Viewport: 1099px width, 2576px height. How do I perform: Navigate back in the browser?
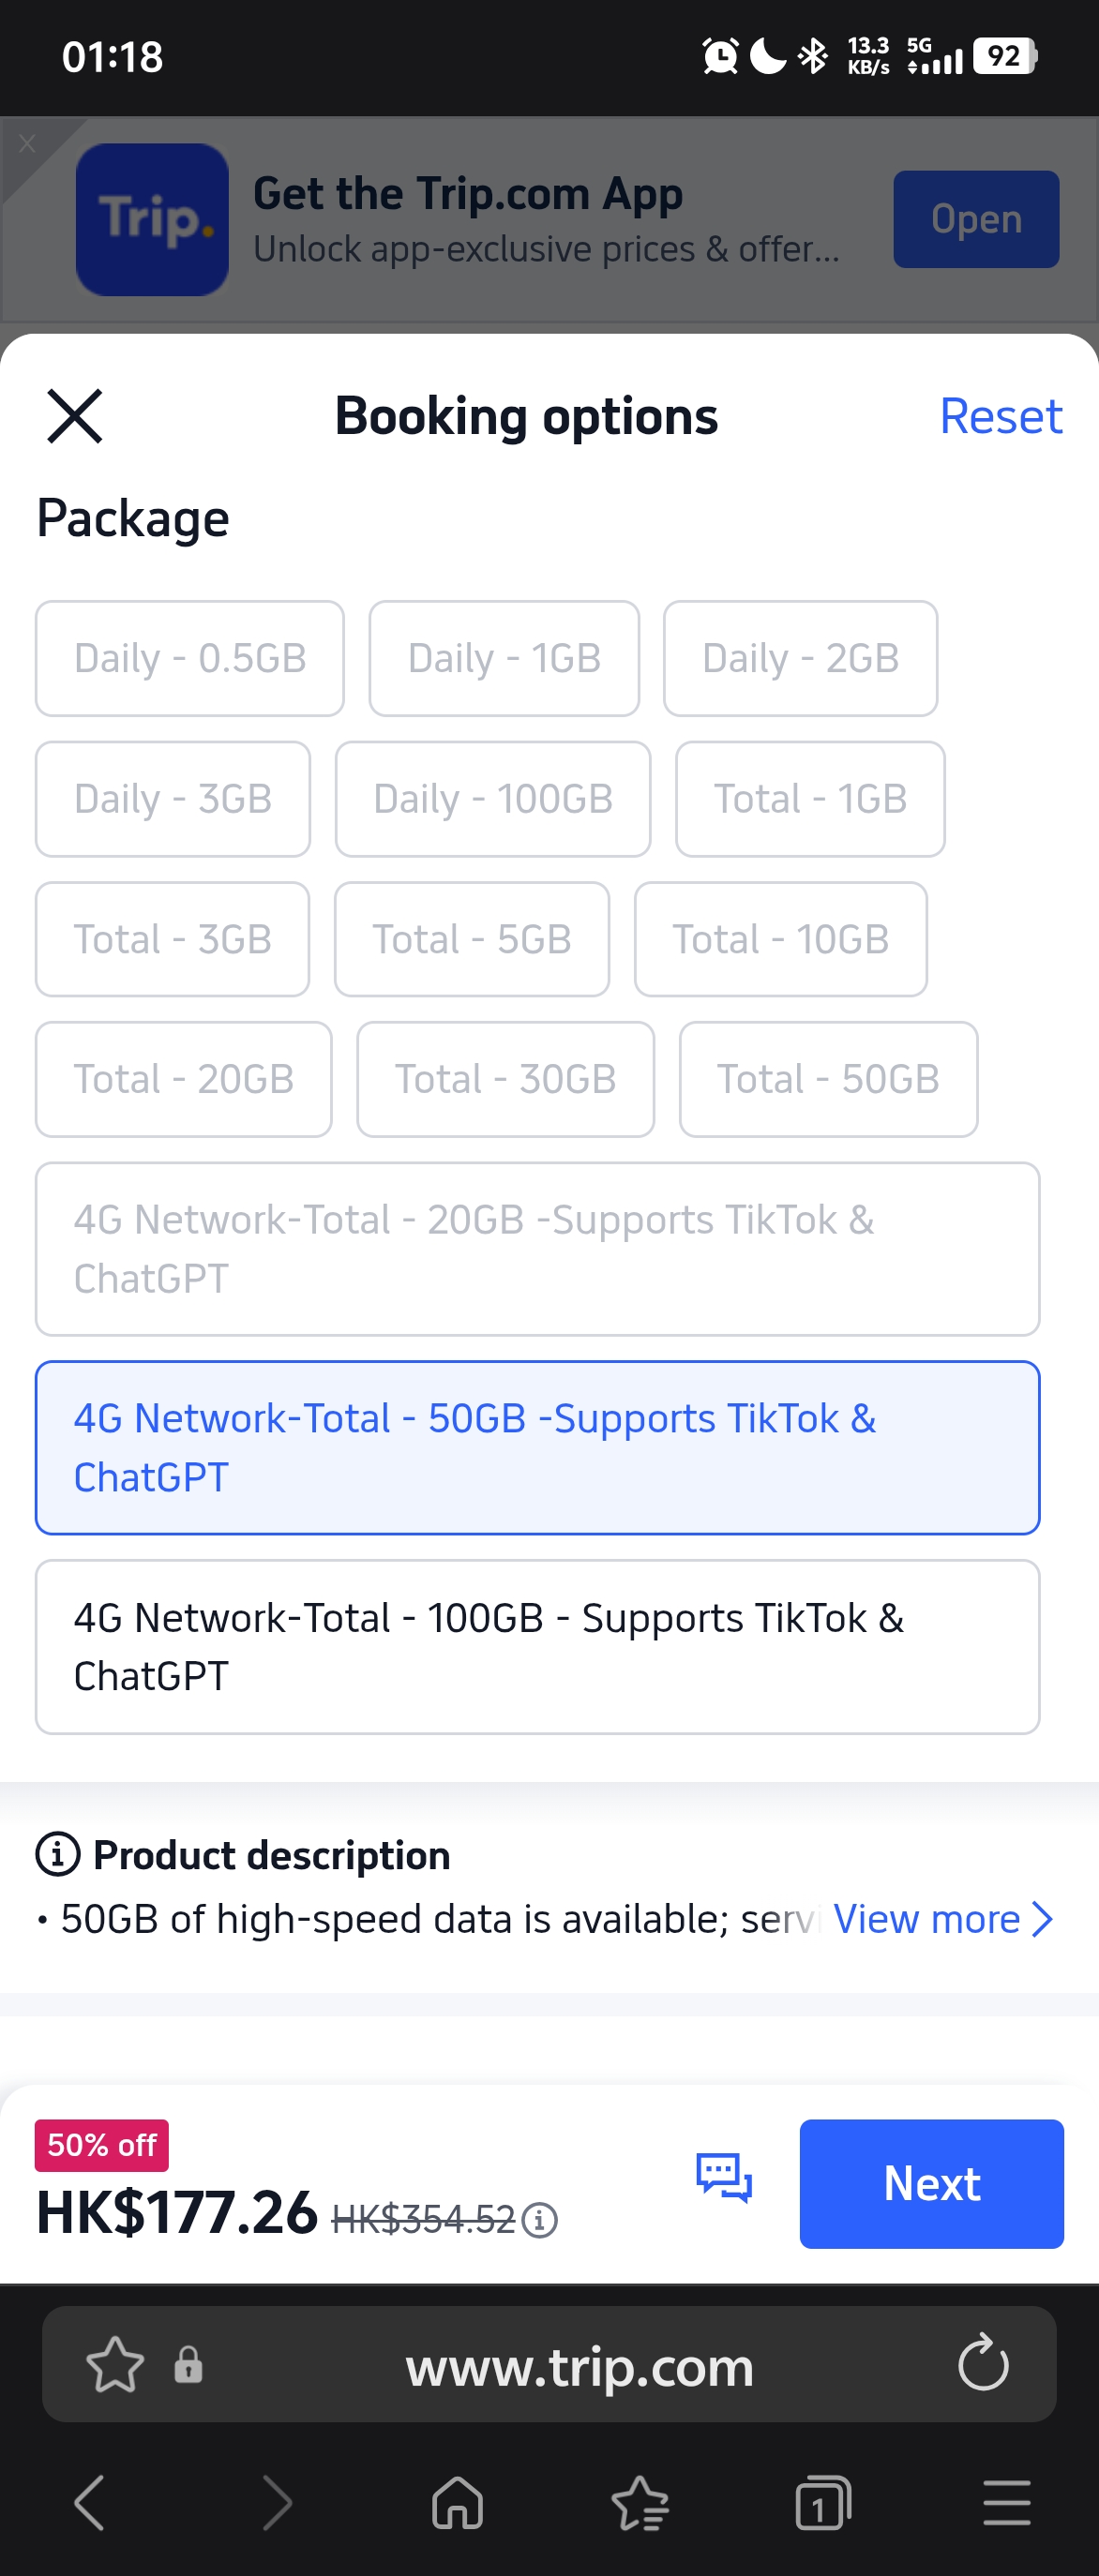pos(90,2503)
